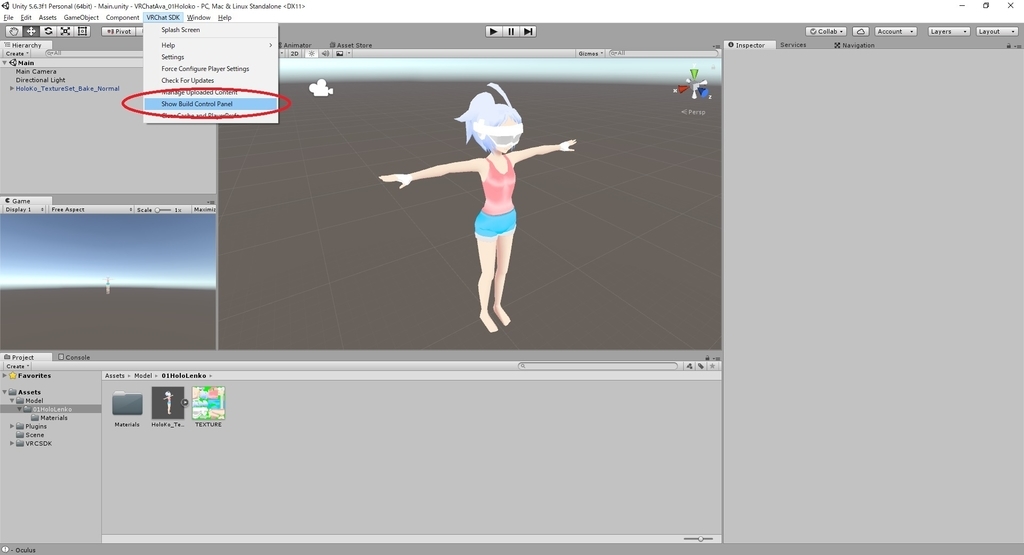The width and height of the screenshot is (1024, 555).
Task: Open the Assets menu
Action: pos(48,18)
